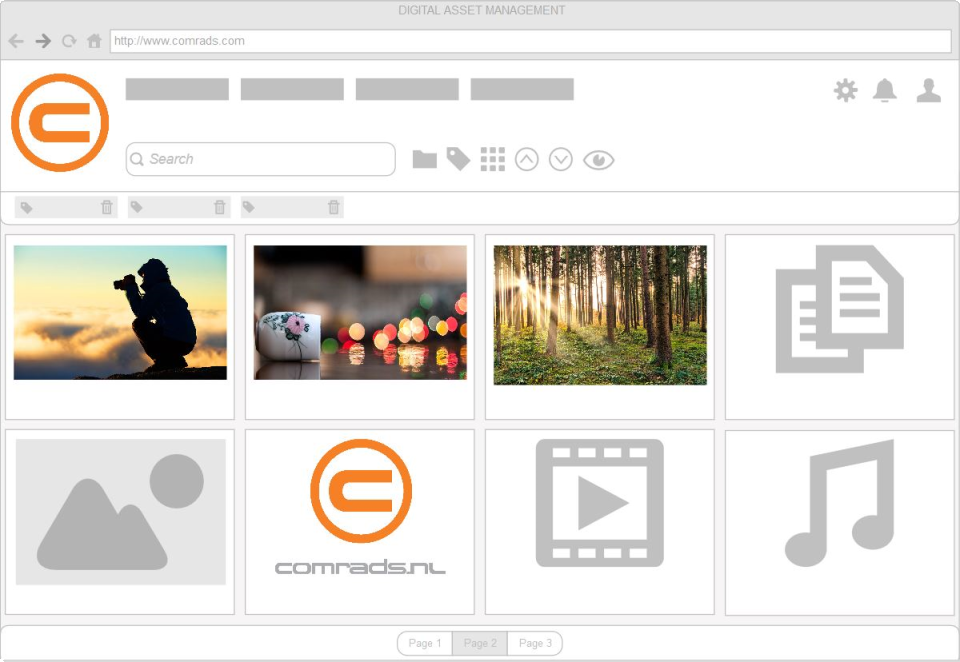
Task: Click the magnifier icon in the search box
Action: pos(137,159)
